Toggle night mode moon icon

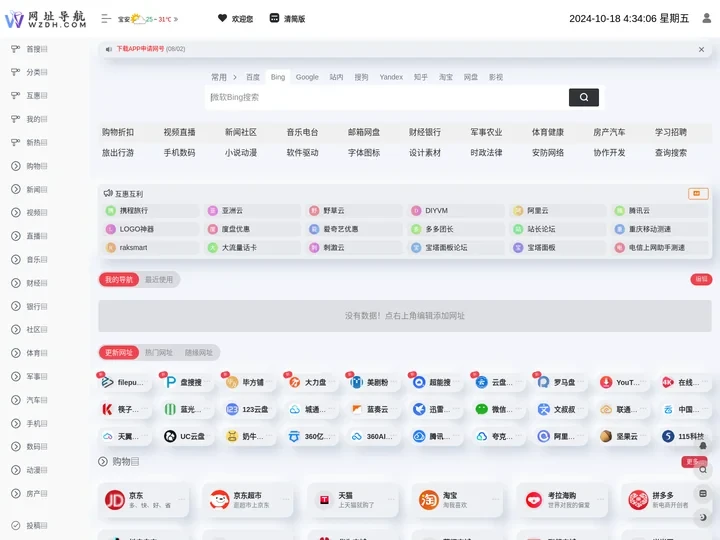pyautogui.click(x=703, y=518)
